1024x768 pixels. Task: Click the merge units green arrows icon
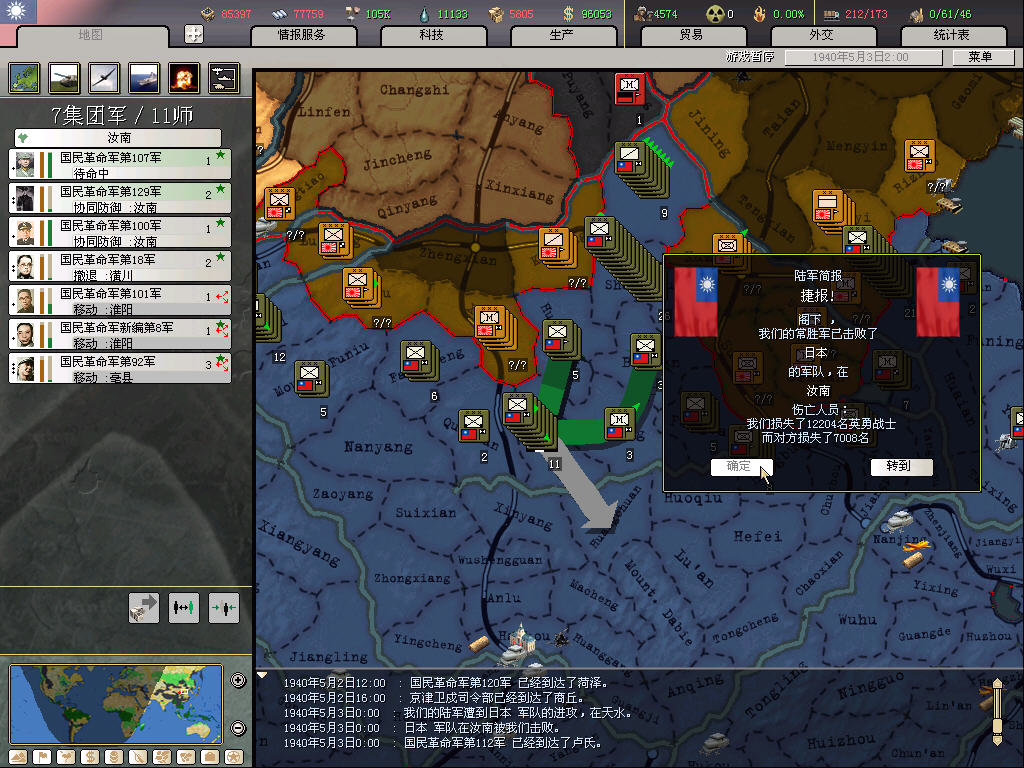[x=224, y=607]
